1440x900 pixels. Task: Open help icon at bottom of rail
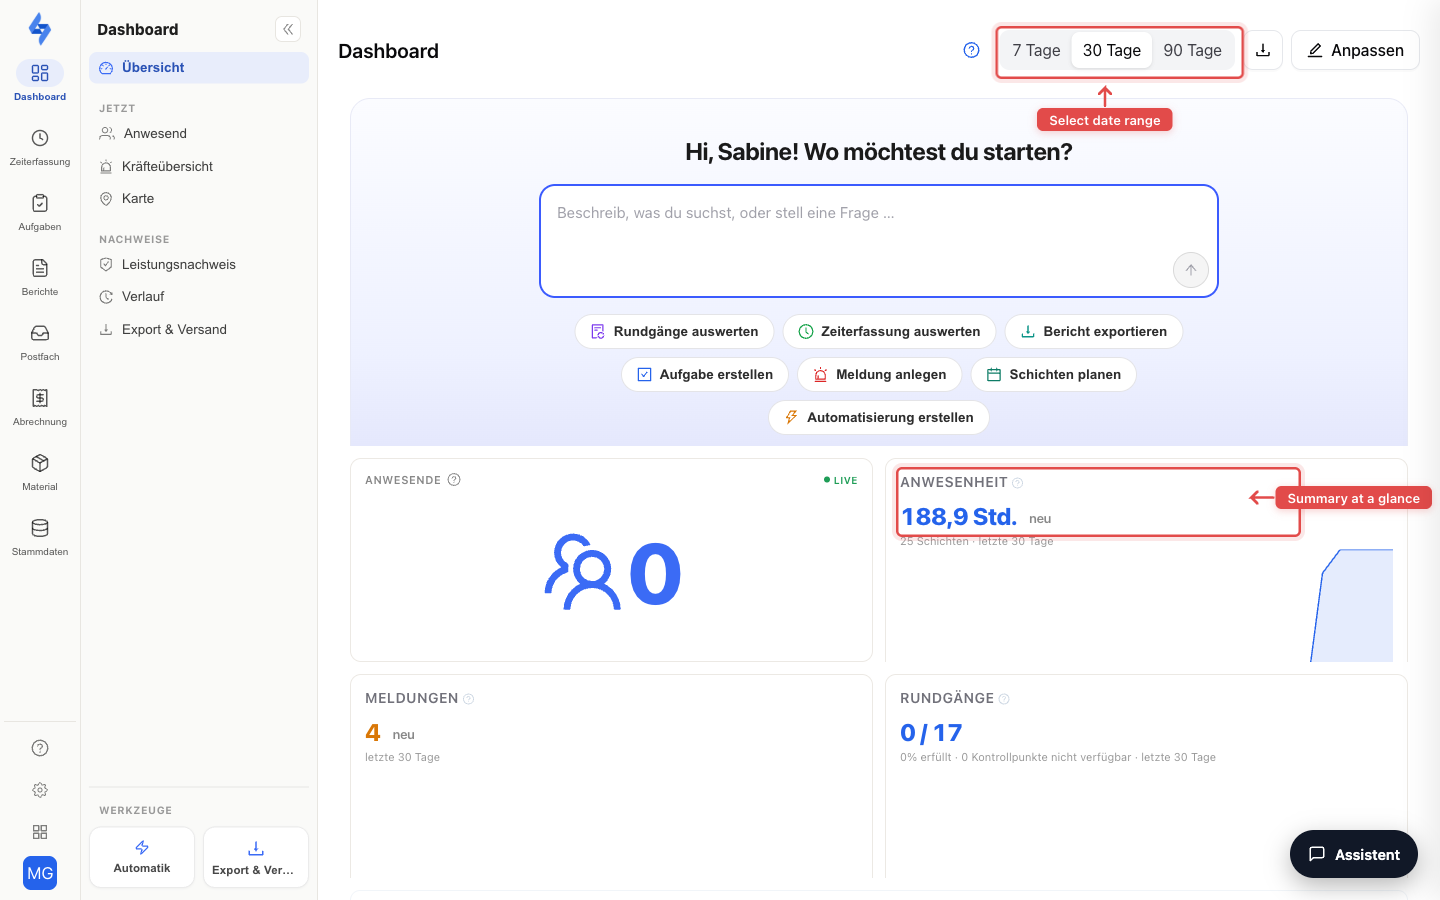pos(40,748)
